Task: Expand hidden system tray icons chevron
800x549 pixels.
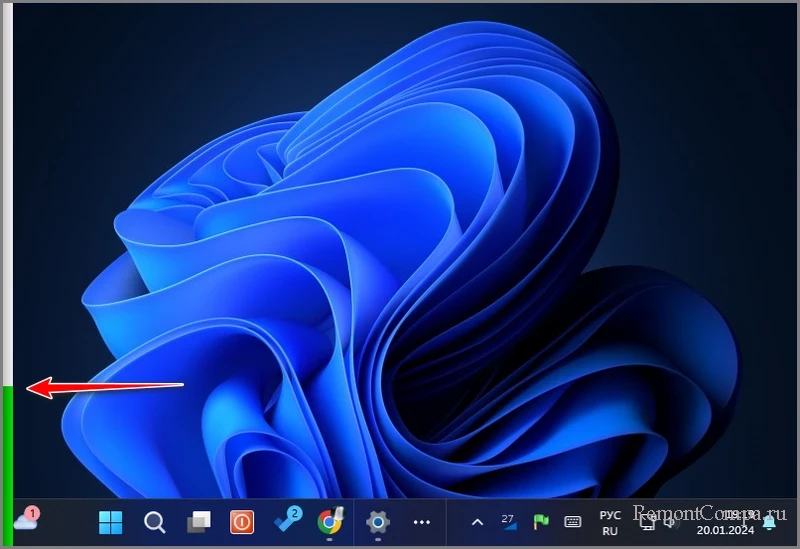Action: coord(477,522)
